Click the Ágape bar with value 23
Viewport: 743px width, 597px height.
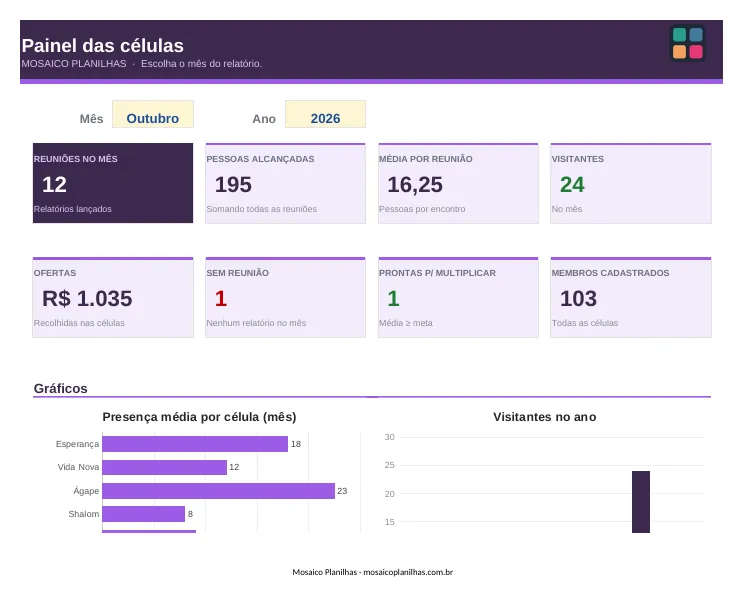(218, 491)
